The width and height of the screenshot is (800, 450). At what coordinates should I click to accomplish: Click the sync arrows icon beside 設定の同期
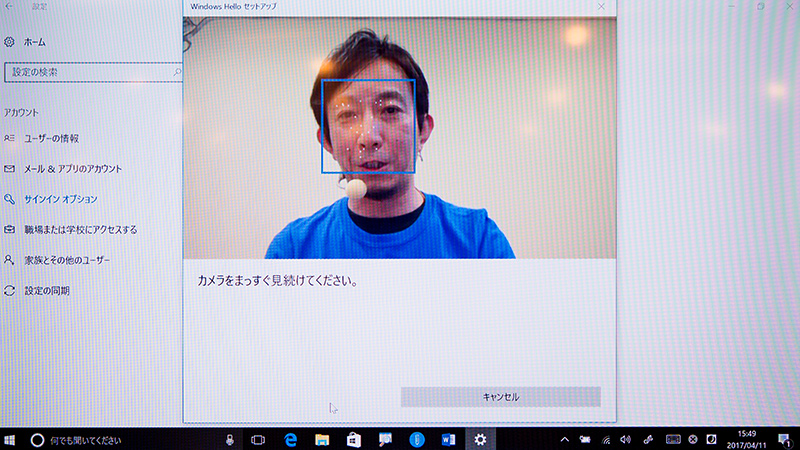tap(9, 291)
